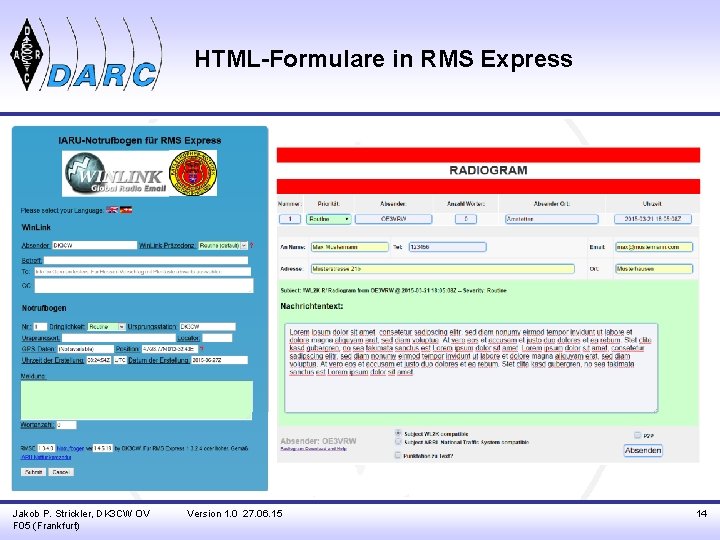720x540 pixels.
Task: Select the English language flag icon
Action: (112, 210)
